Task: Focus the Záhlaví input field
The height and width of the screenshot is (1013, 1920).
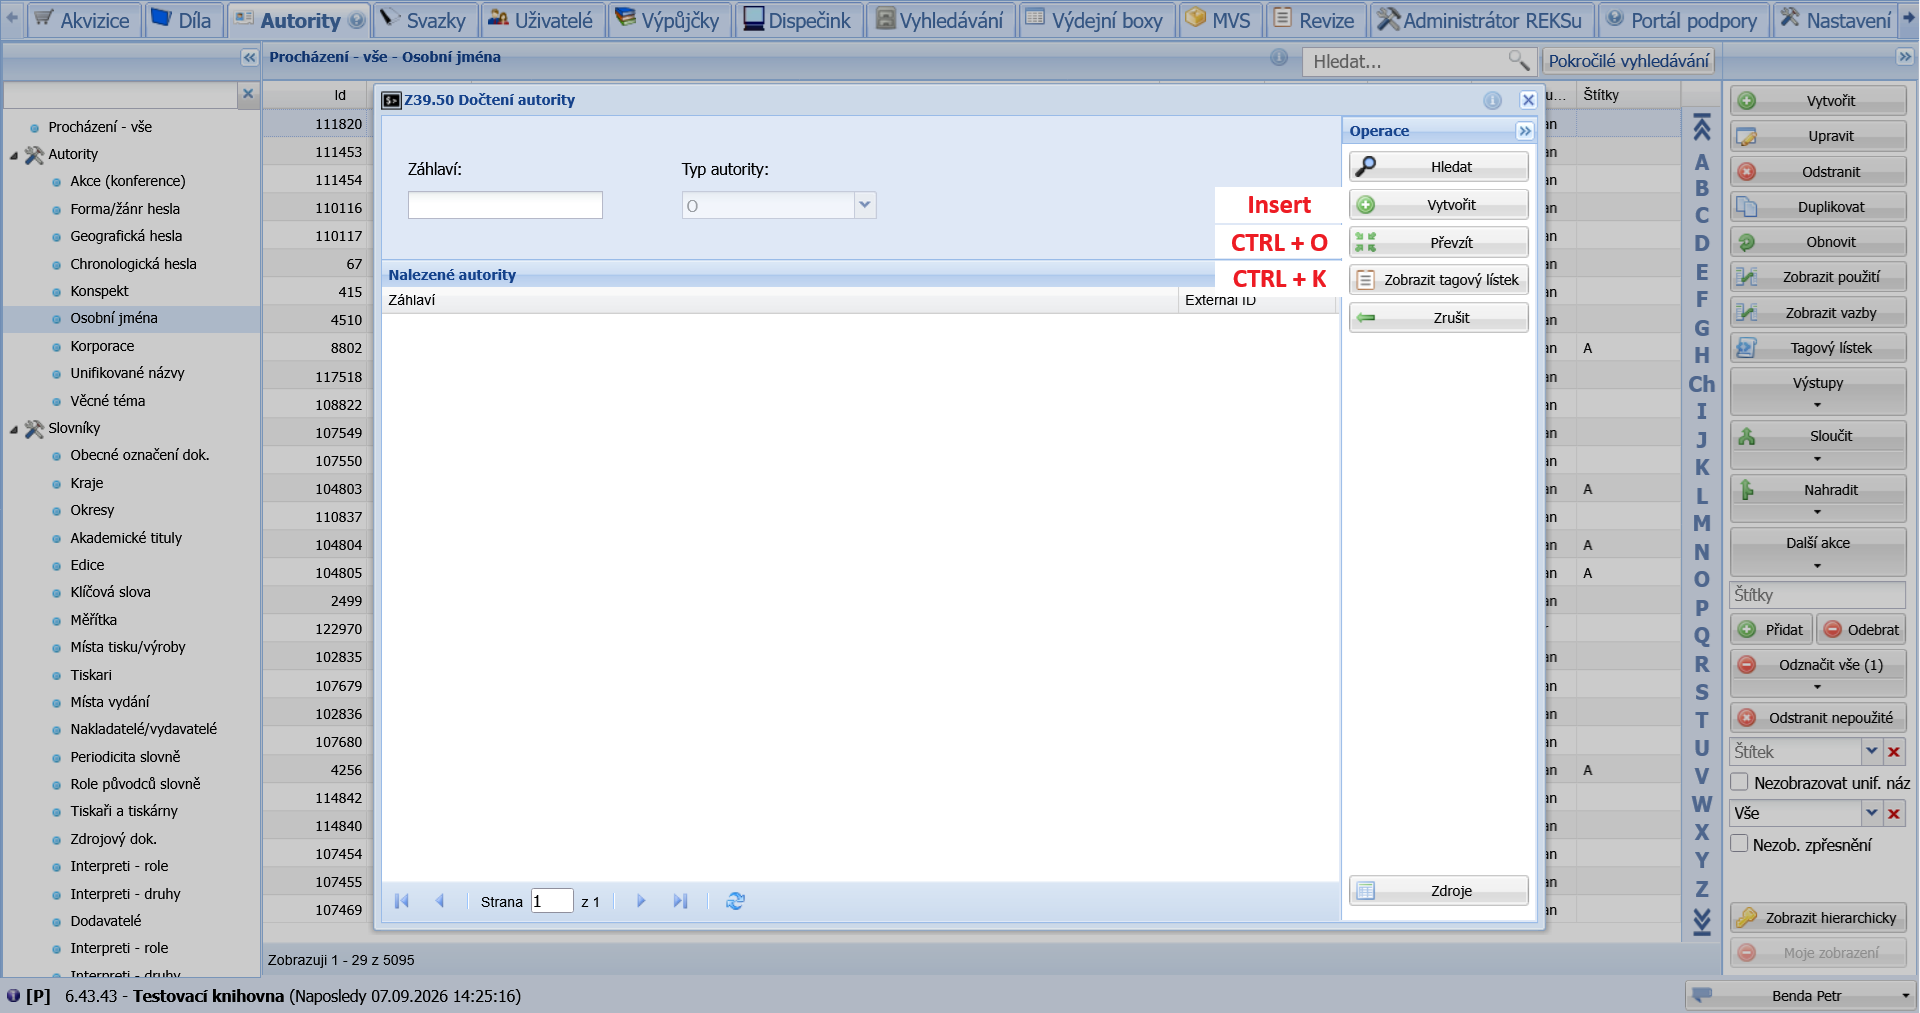Action: pyautogui.click(x=505, y=205)
